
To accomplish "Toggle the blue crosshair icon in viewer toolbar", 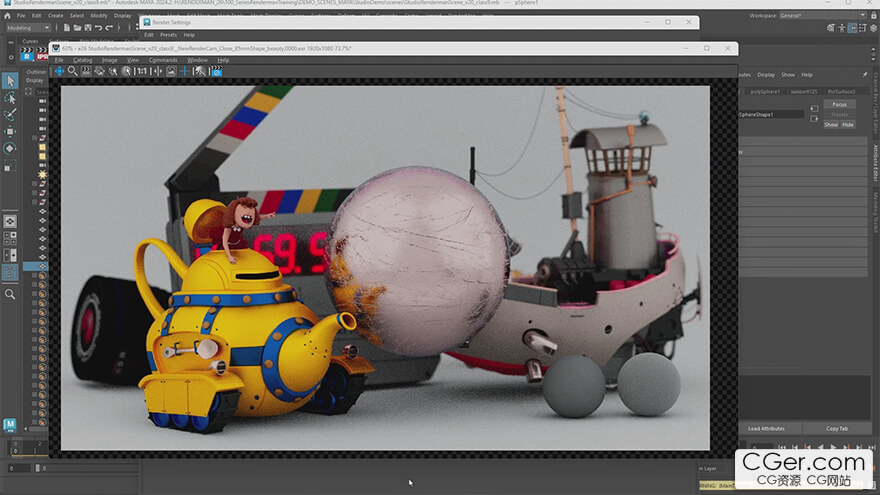I will [x=185, y=71].
